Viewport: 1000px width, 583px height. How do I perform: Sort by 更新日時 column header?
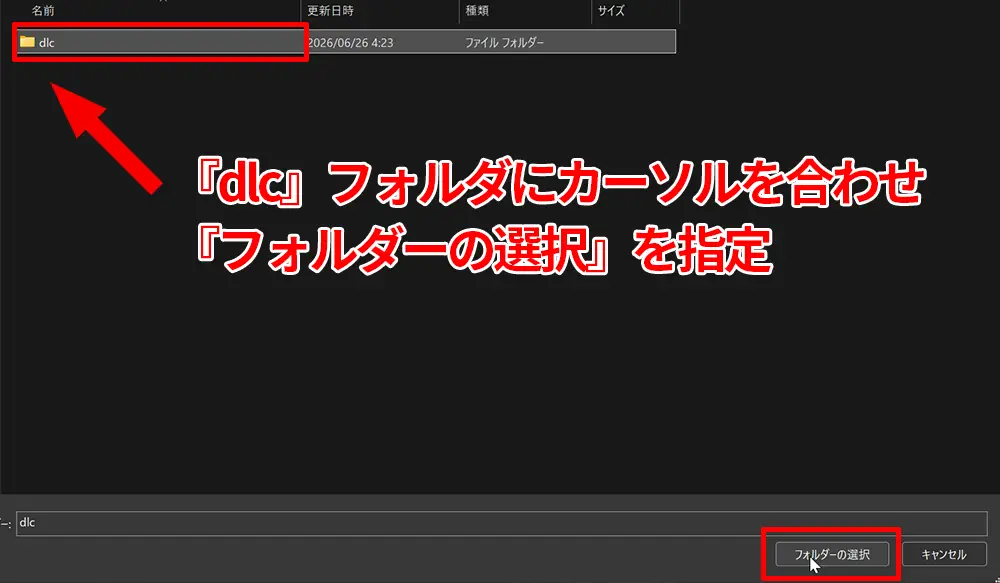tap(330, 11)
